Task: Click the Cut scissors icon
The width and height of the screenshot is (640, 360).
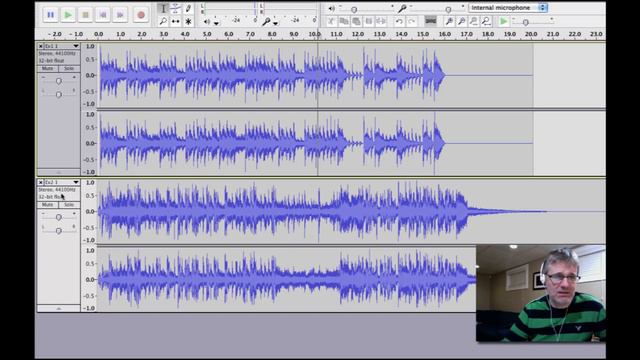Action: 331,21
